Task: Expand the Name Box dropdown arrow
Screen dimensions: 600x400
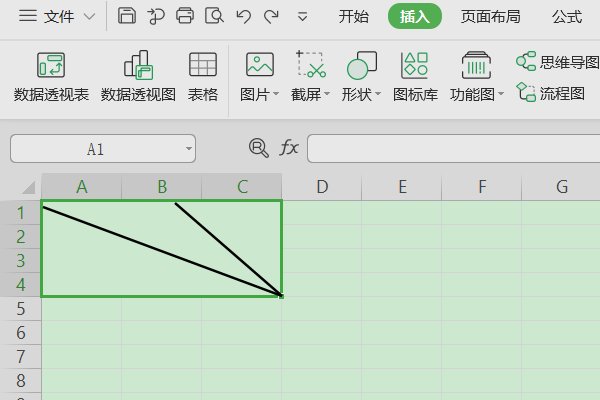Action: pyautogui.click(x=189, y=149)
